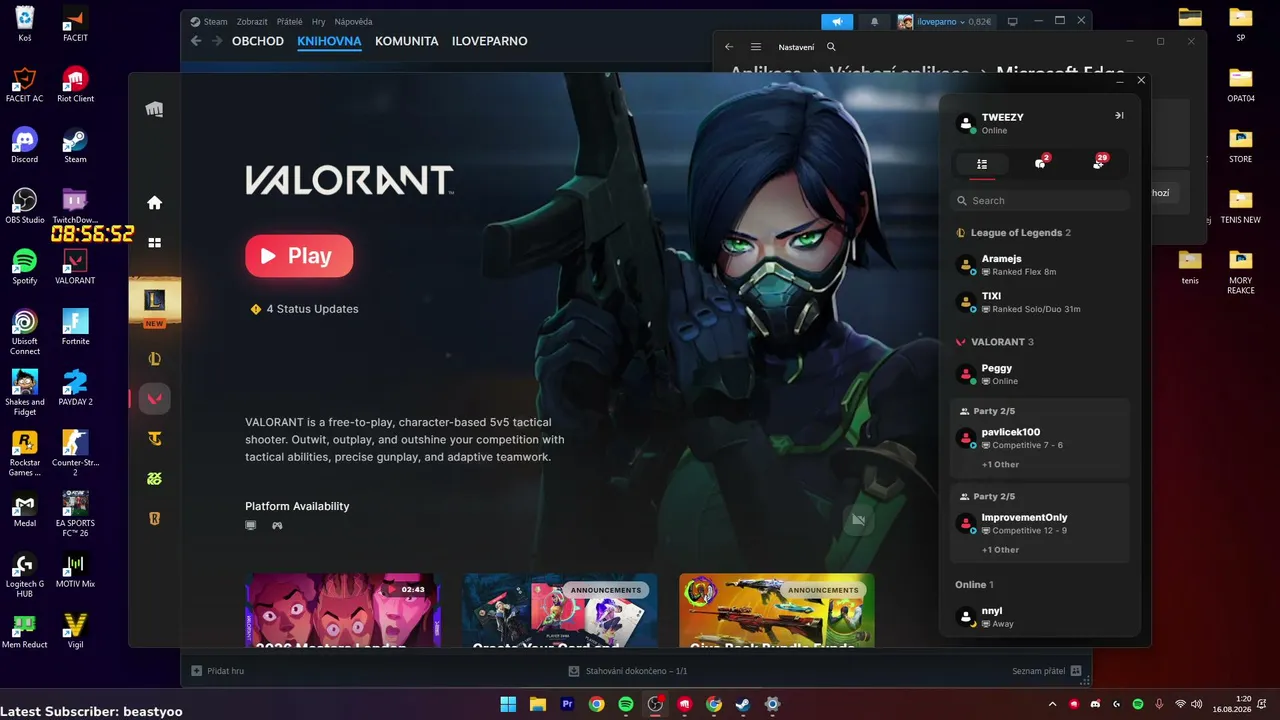
Task: Switch Steam to Big Picture mode icon
Action: (x=1012, y=21)
